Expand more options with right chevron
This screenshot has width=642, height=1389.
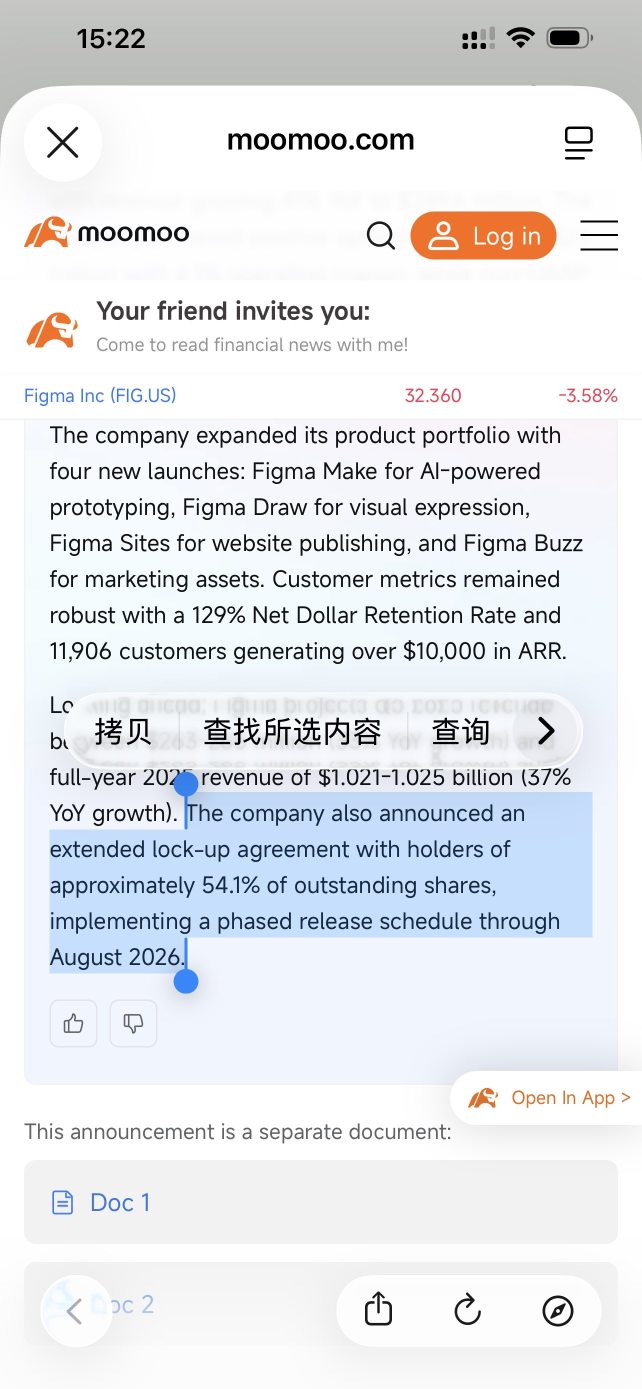coord(546,731)
